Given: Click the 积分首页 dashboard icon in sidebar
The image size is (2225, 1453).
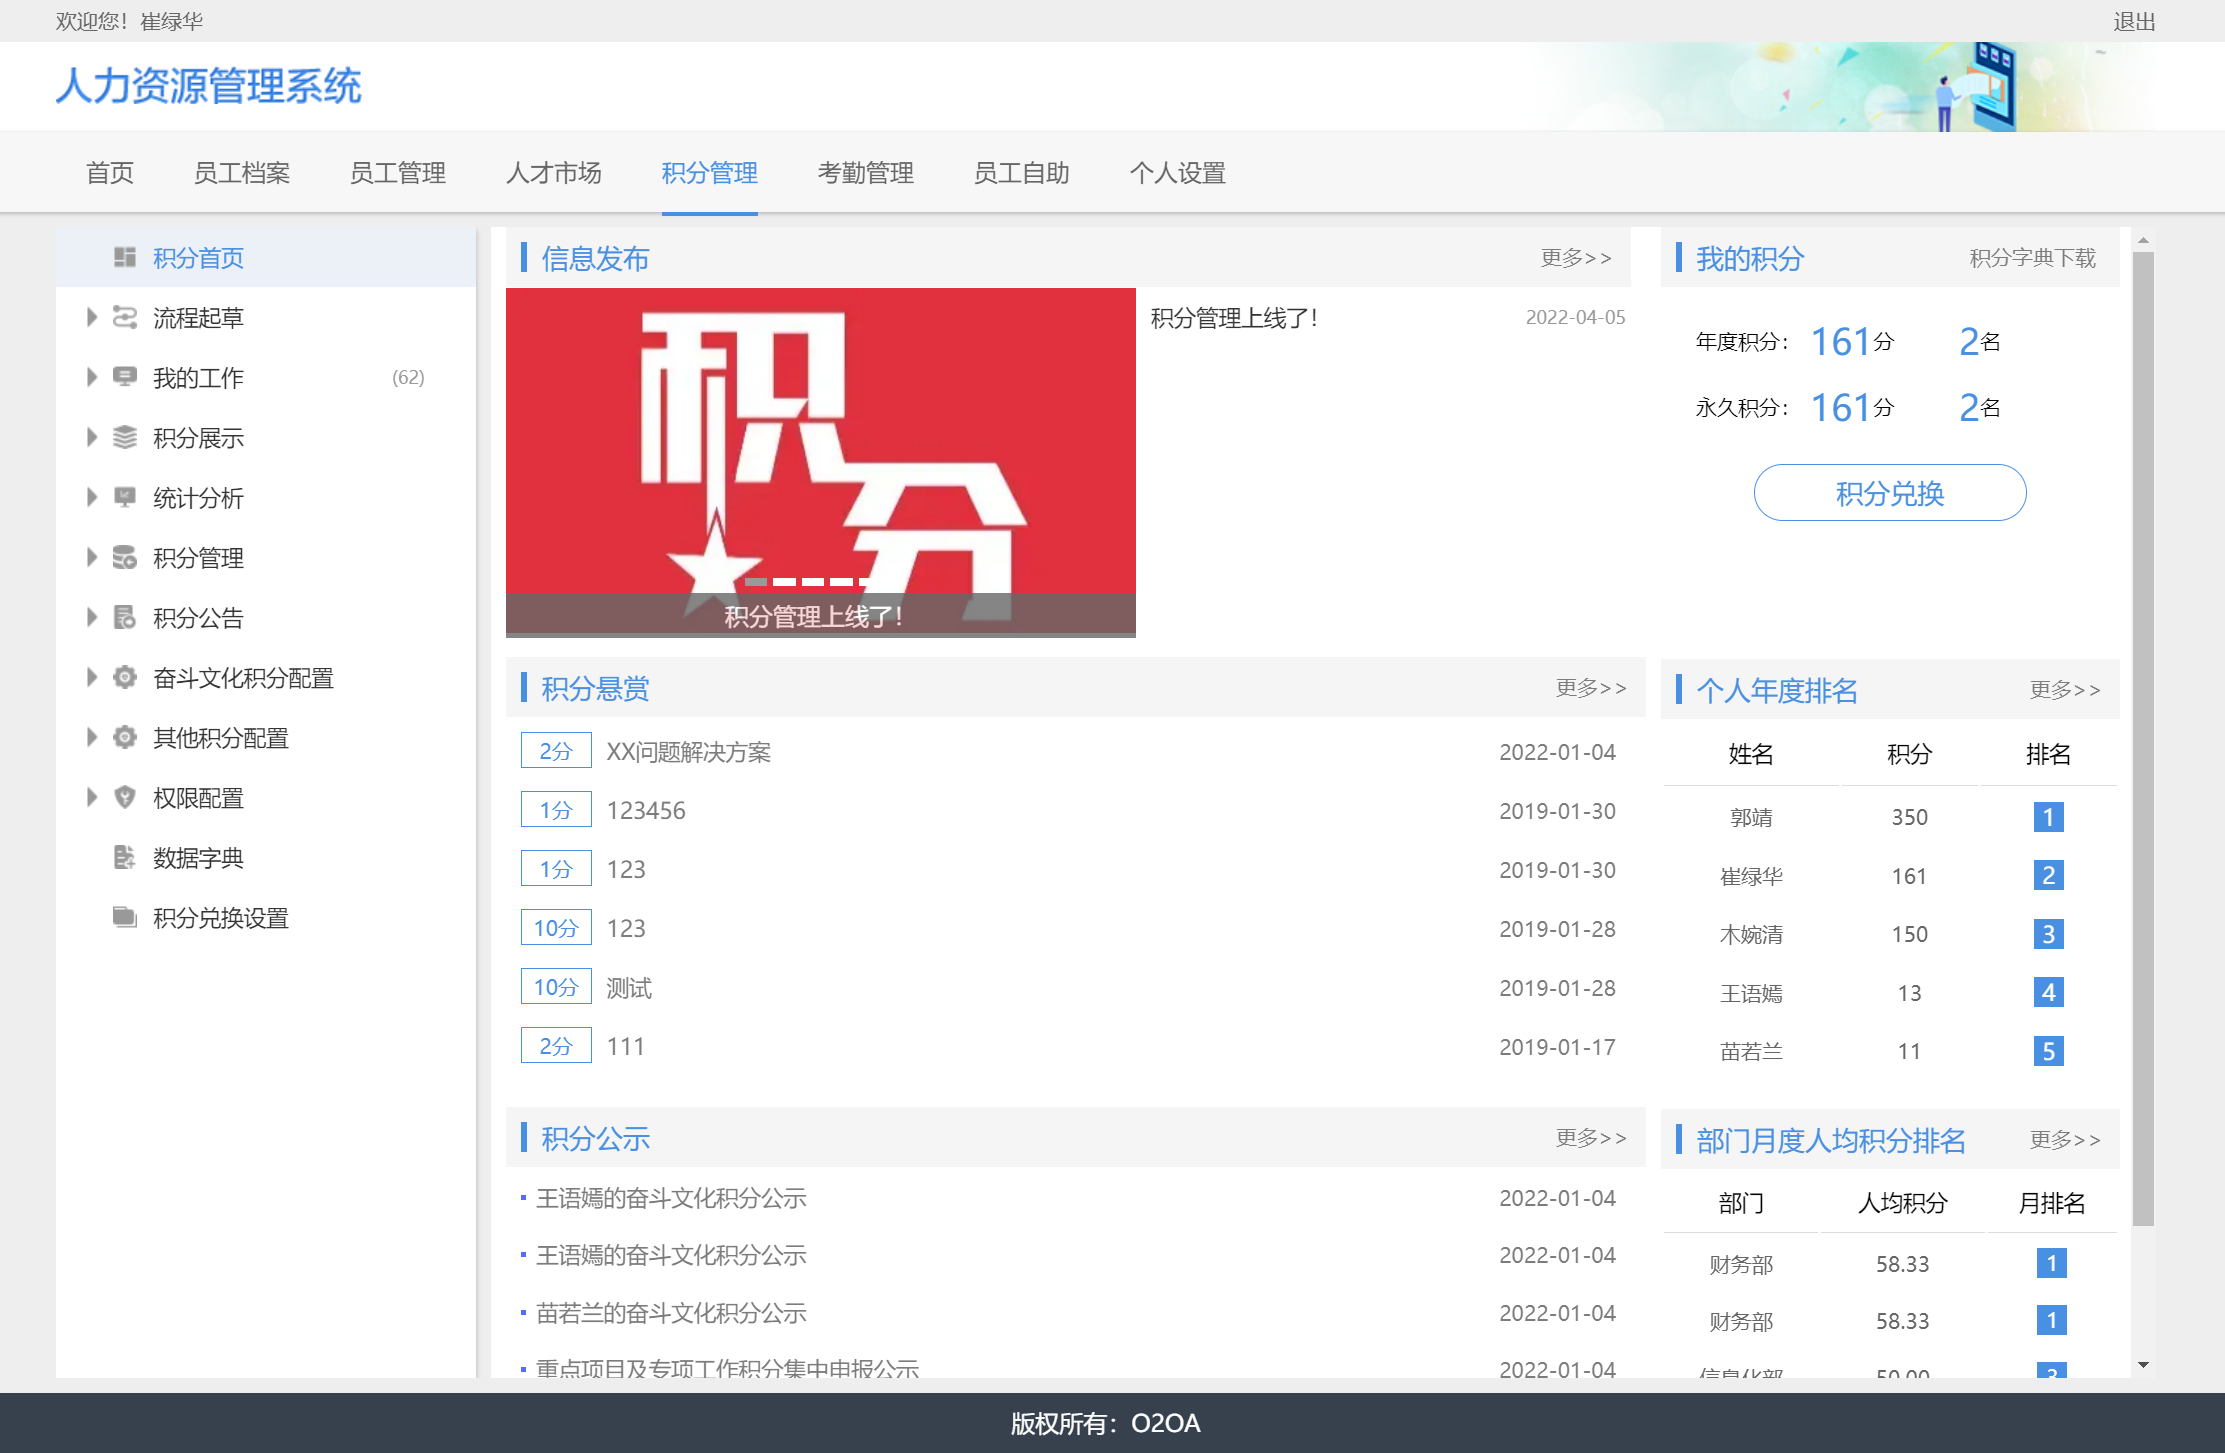Looking at the screenshot, I should 125,258.
